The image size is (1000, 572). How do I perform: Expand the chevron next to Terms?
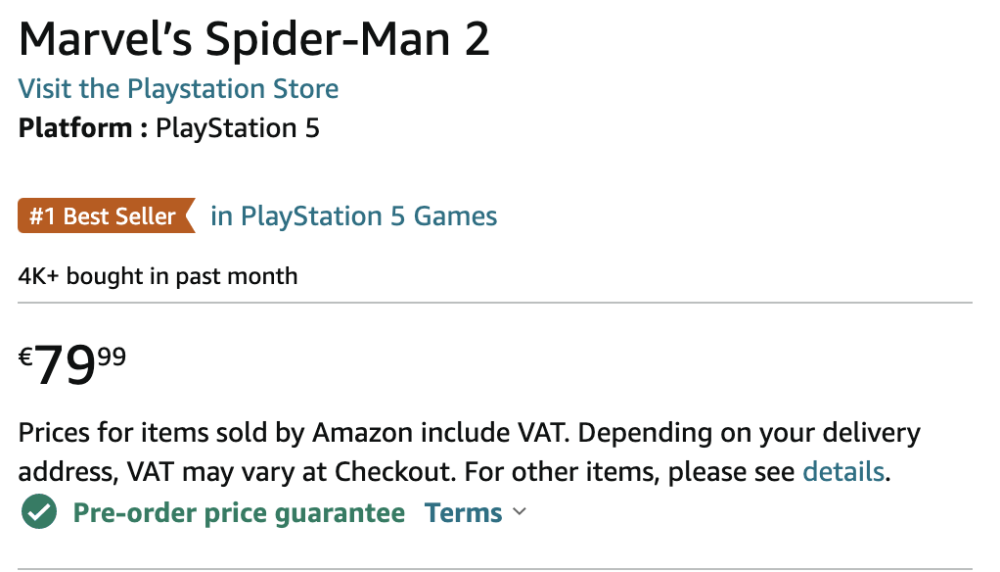pos(519,513)
